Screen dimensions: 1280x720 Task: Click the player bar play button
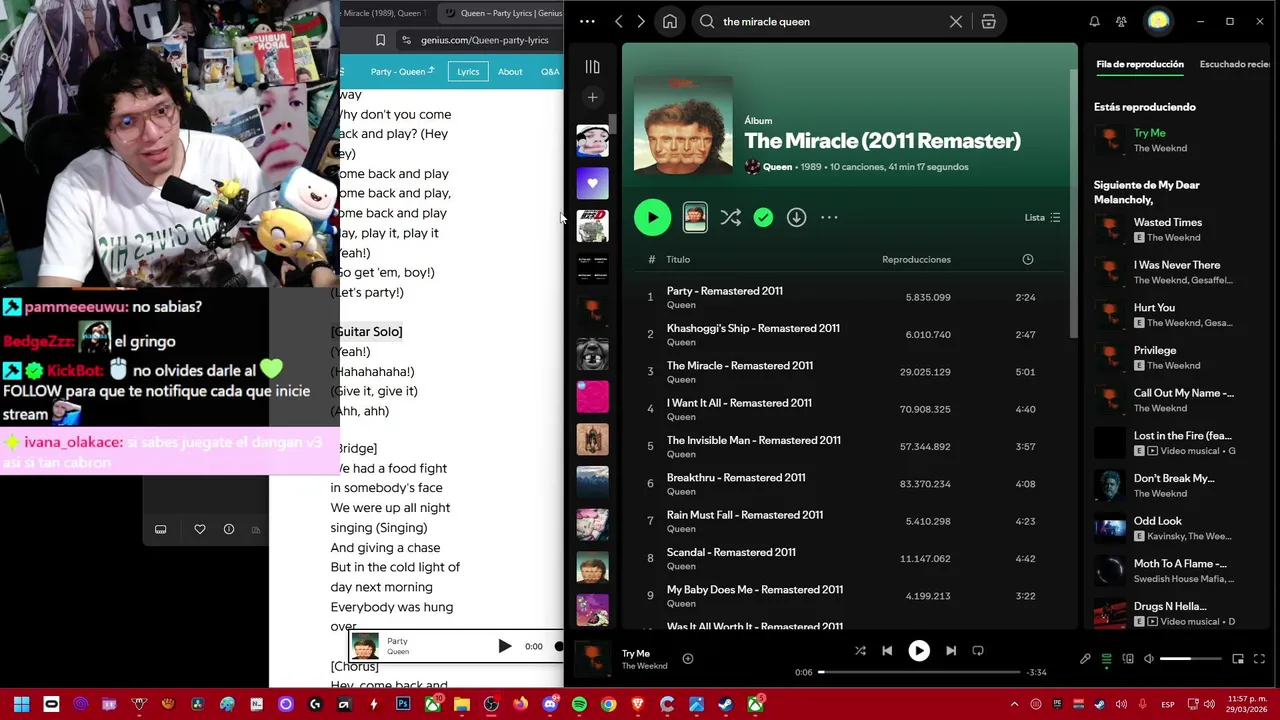click(918, 650)
